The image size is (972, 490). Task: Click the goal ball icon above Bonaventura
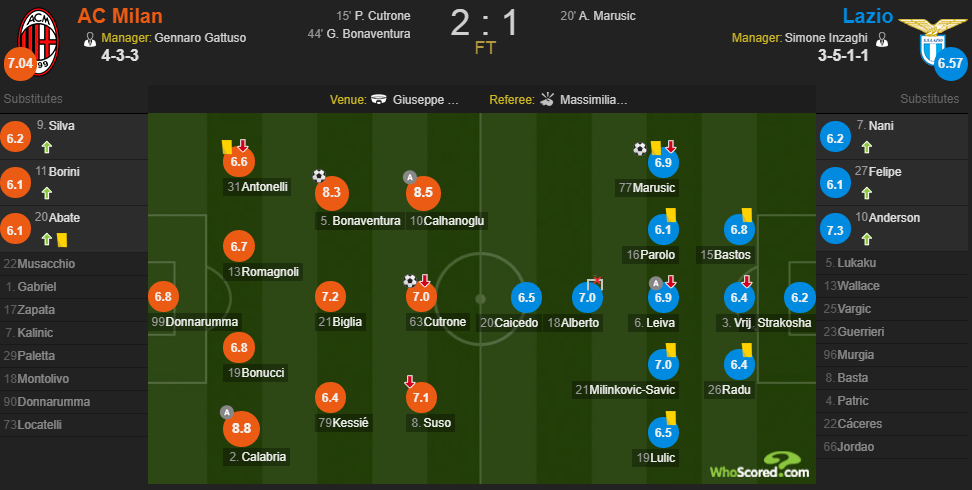(319, 176)
